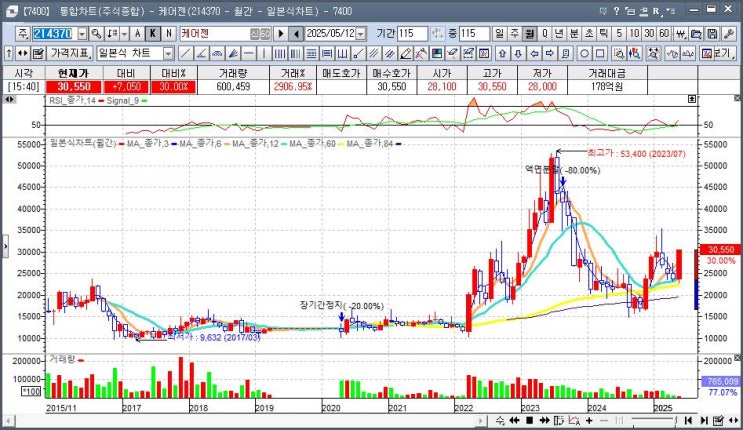Select the fan lines drawing tool
The height and width of the screenshot is (430, 743).
click(x=232, y=53)
